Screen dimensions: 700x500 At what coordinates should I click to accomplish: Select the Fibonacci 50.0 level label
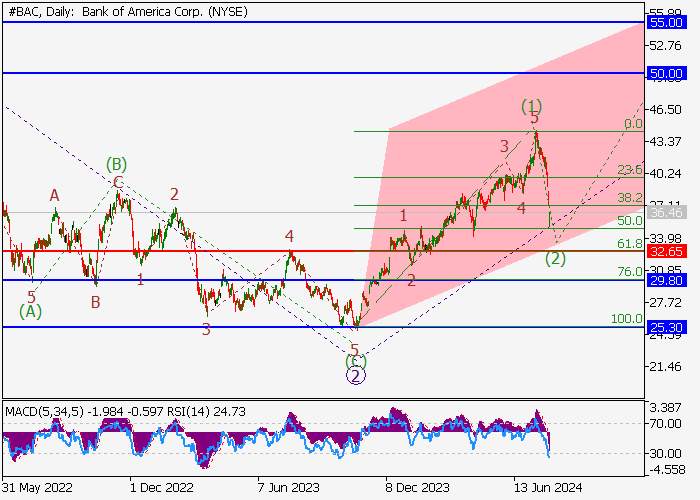pyautogui.click(x=630, y=221)
